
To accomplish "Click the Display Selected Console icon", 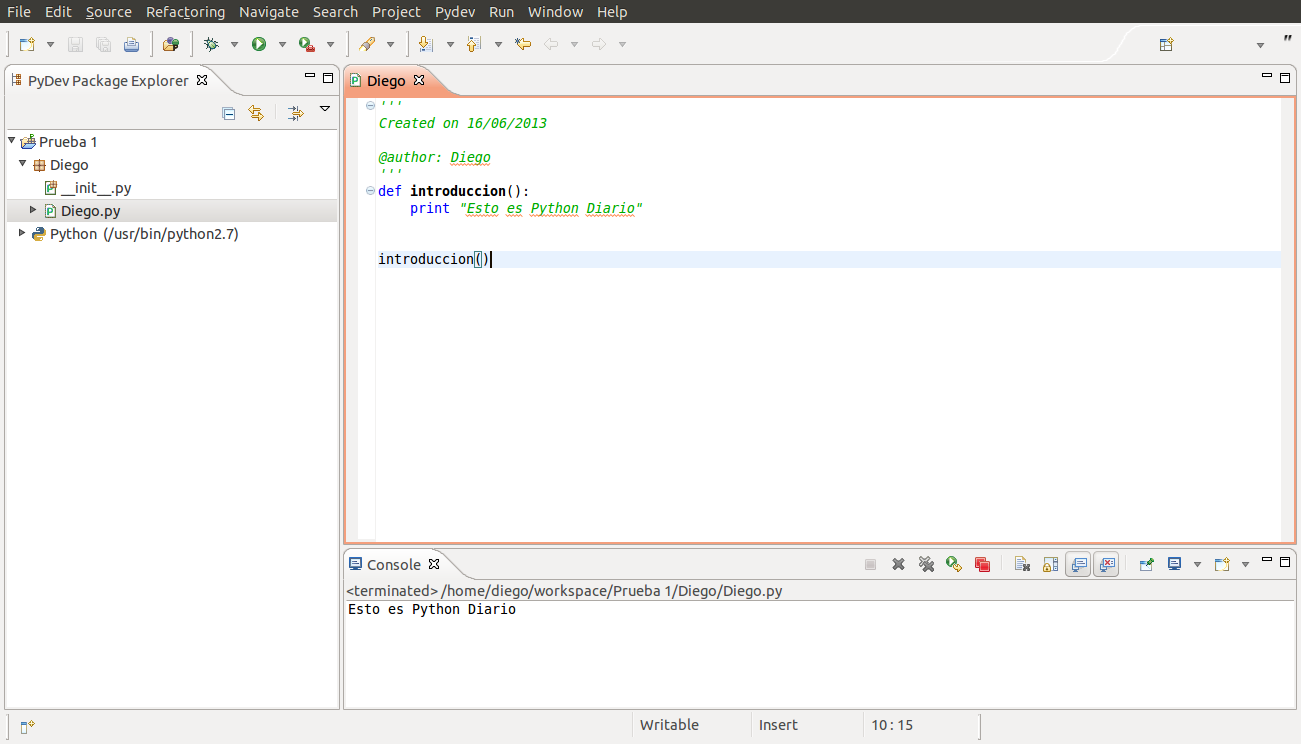I will pos(1175,564).
